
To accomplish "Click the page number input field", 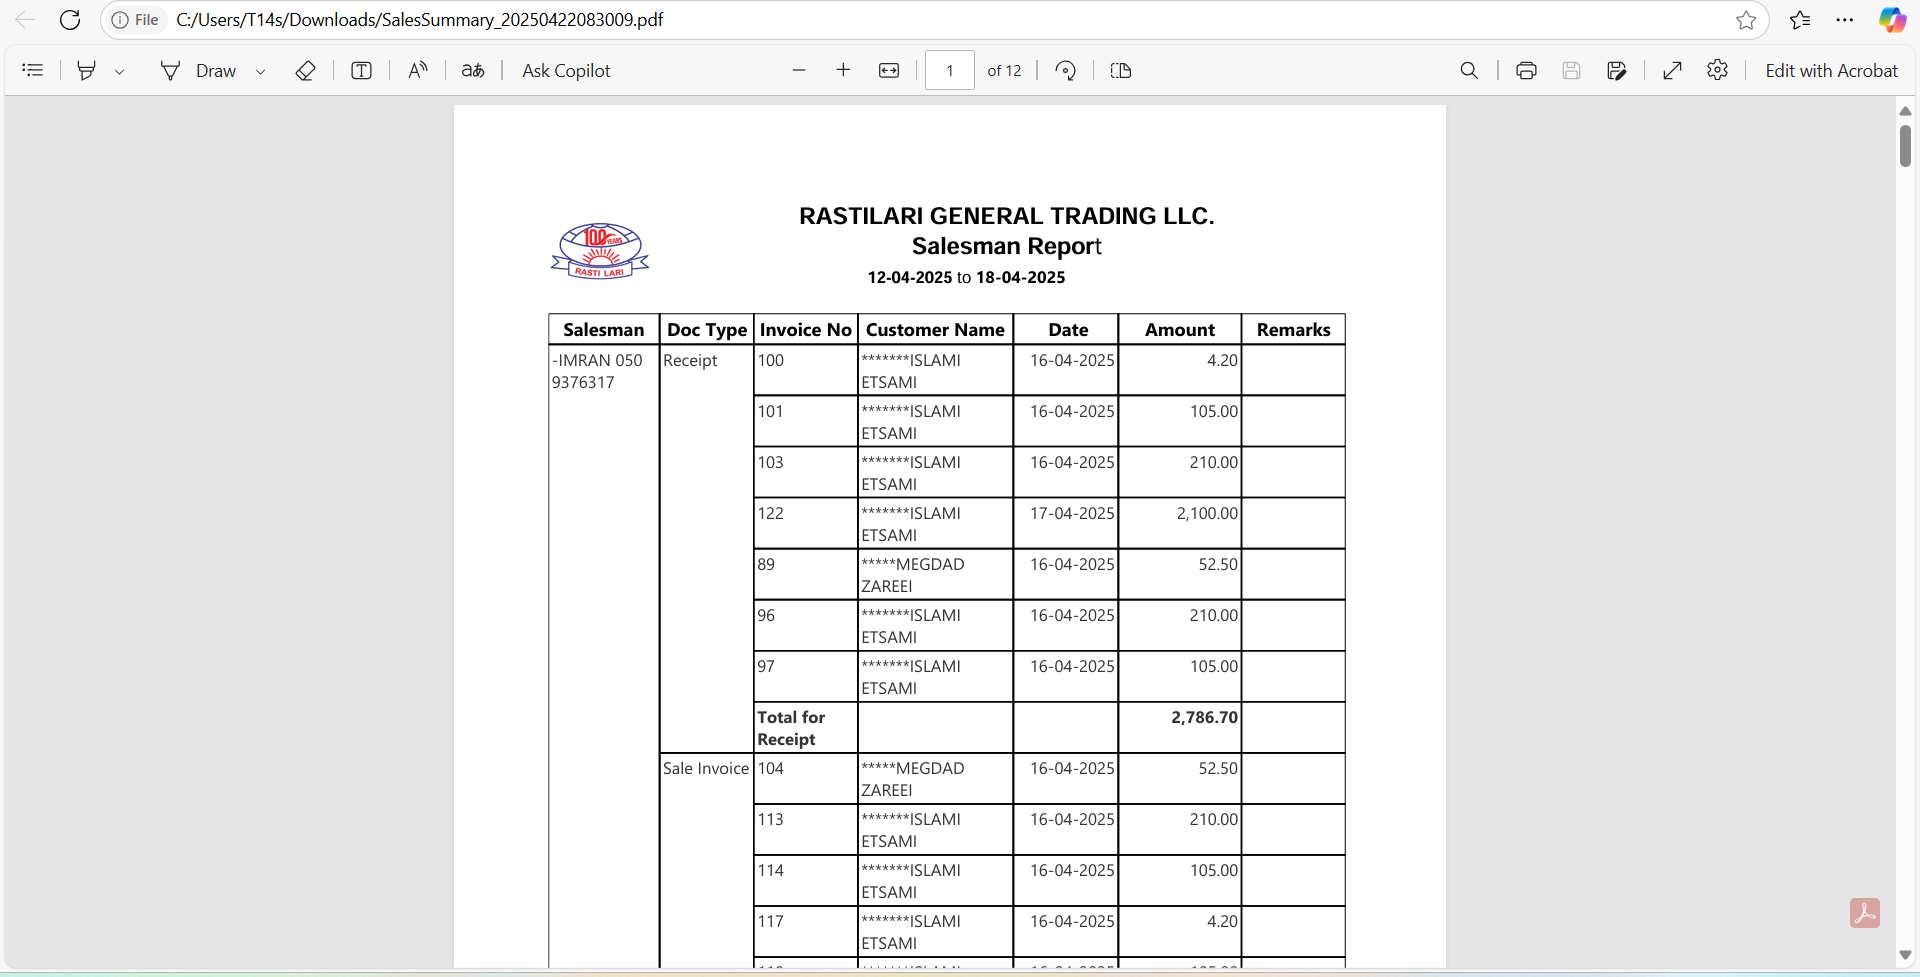I will (949, 70).
